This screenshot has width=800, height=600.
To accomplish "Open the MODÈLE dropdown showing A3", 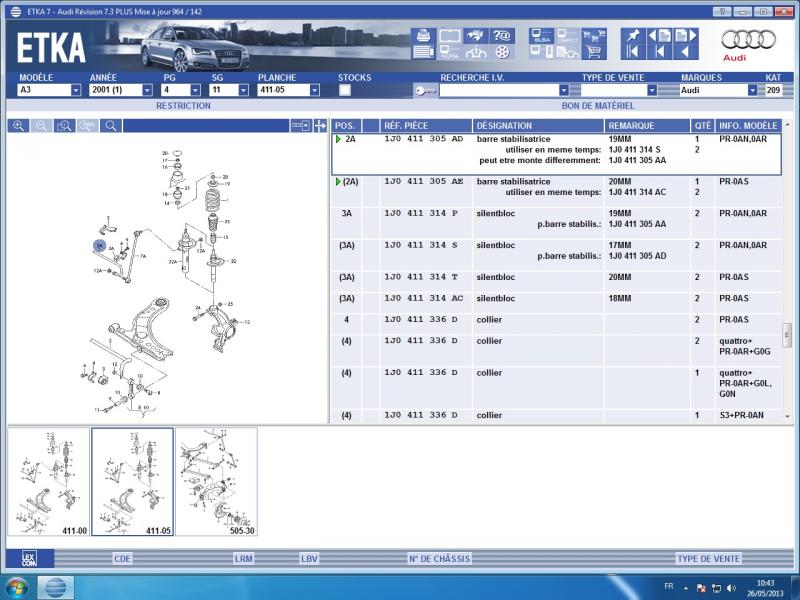I will tap(76, 90).
